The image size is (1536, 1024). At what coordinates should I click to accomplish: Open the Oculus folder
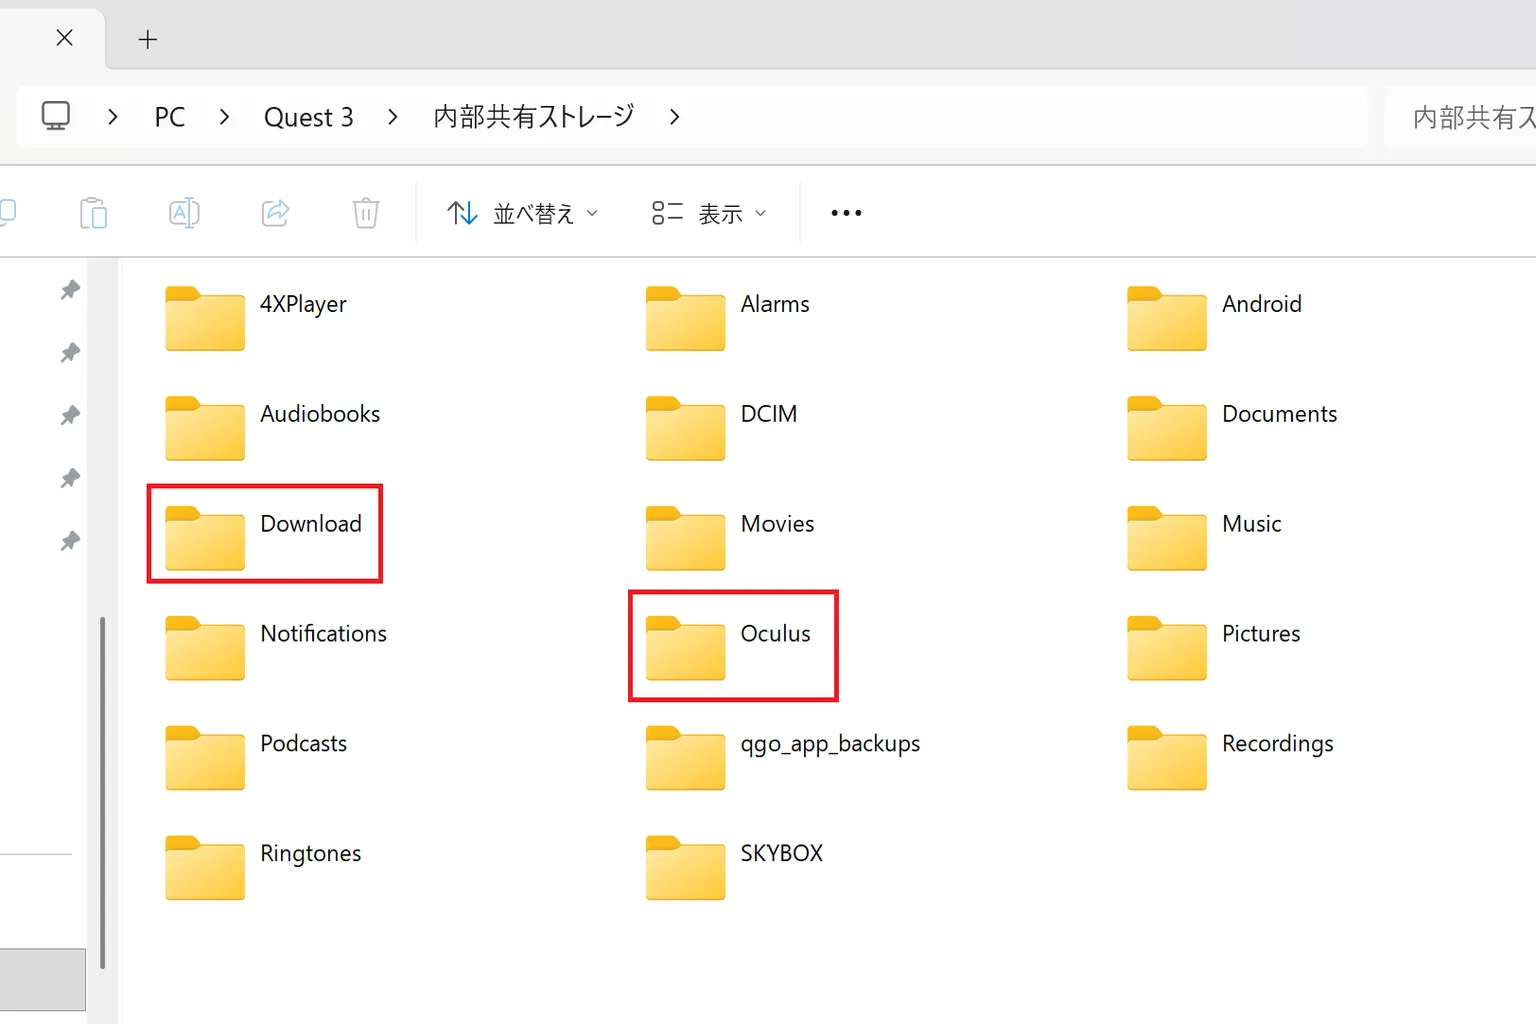pyautogui.click(x=728, y=648)
